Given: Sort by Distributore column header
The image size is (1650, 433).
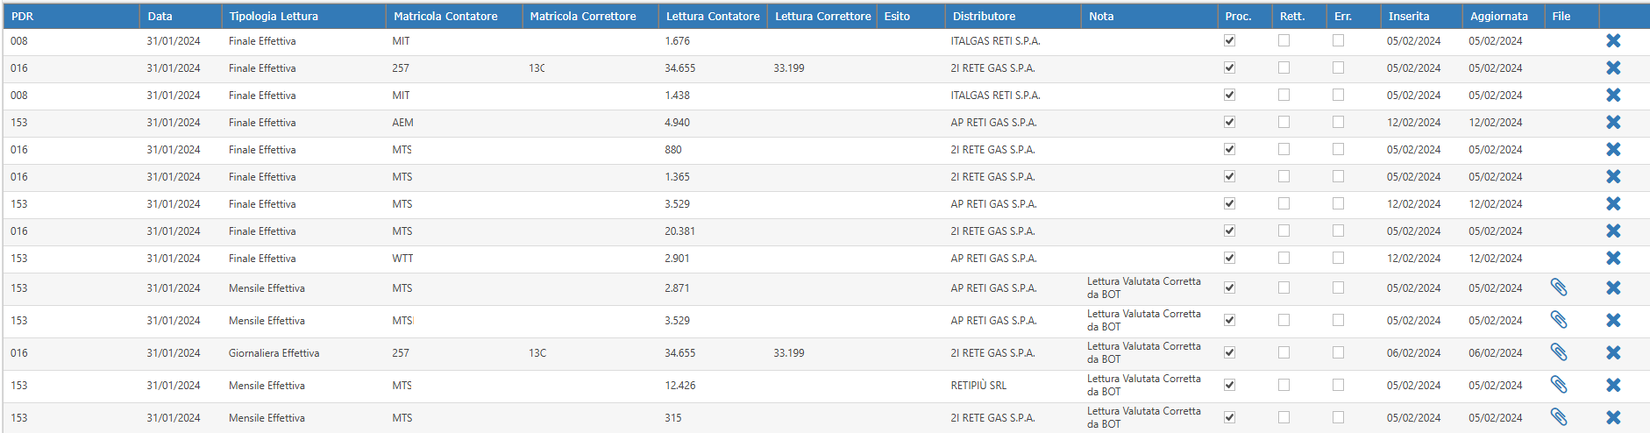Looking at the screenshot, I should [984, 16].
